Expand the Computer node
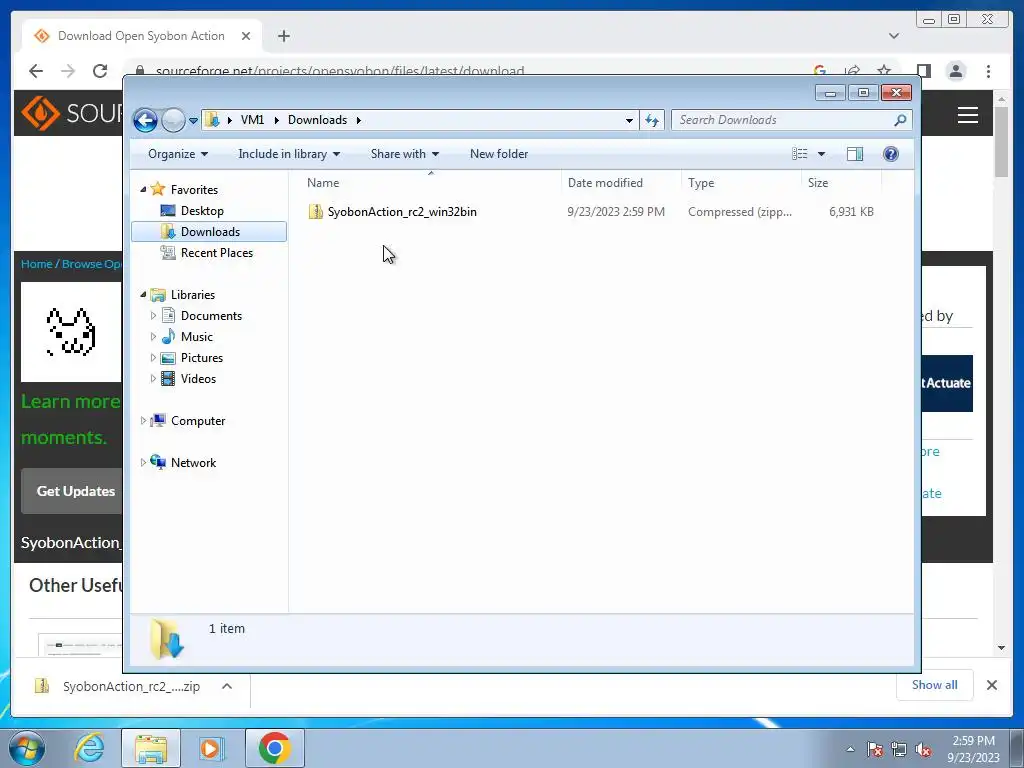 144,421
